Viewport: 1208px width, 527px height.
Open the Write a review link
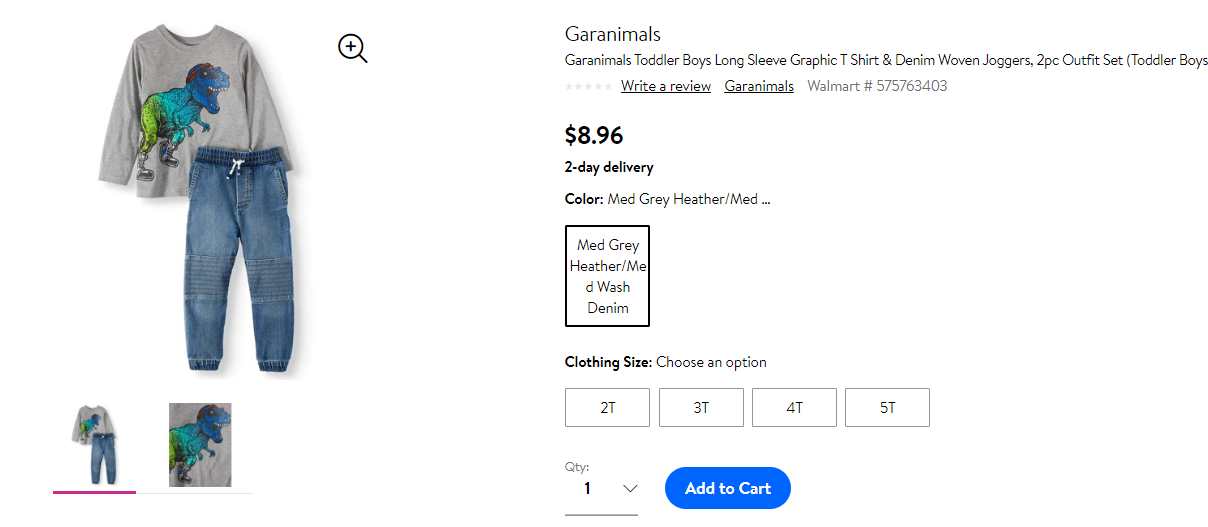[x=666, y=86]
